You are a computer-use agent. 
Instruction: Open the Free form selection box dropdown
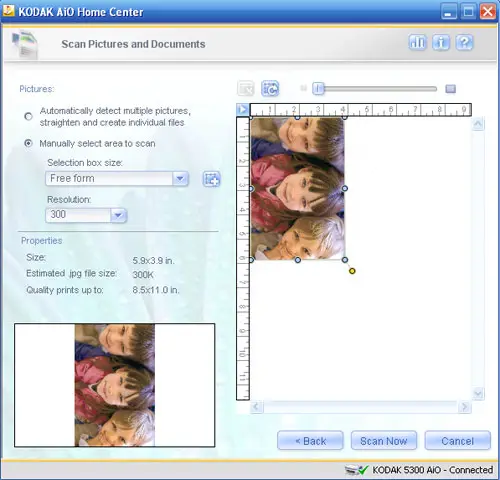click(117, 179)
